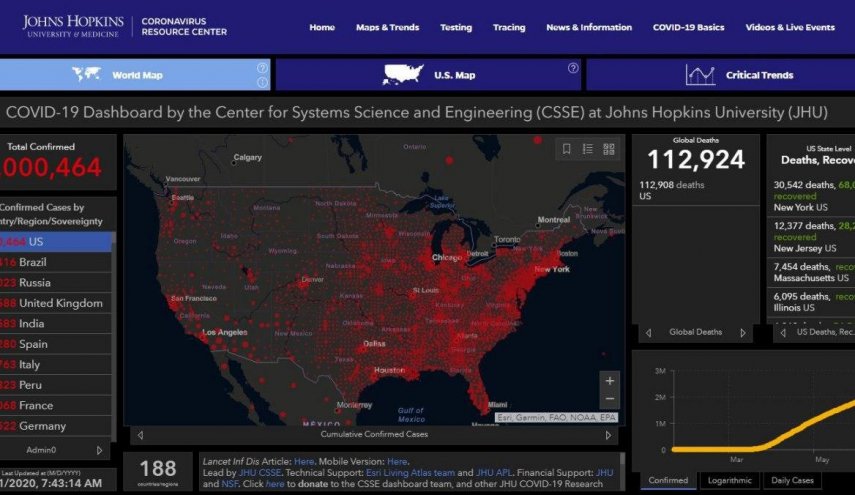The image size is (855, 495).
Task: Click left arrow beside Global Deaths
Action: pos(648,333)
